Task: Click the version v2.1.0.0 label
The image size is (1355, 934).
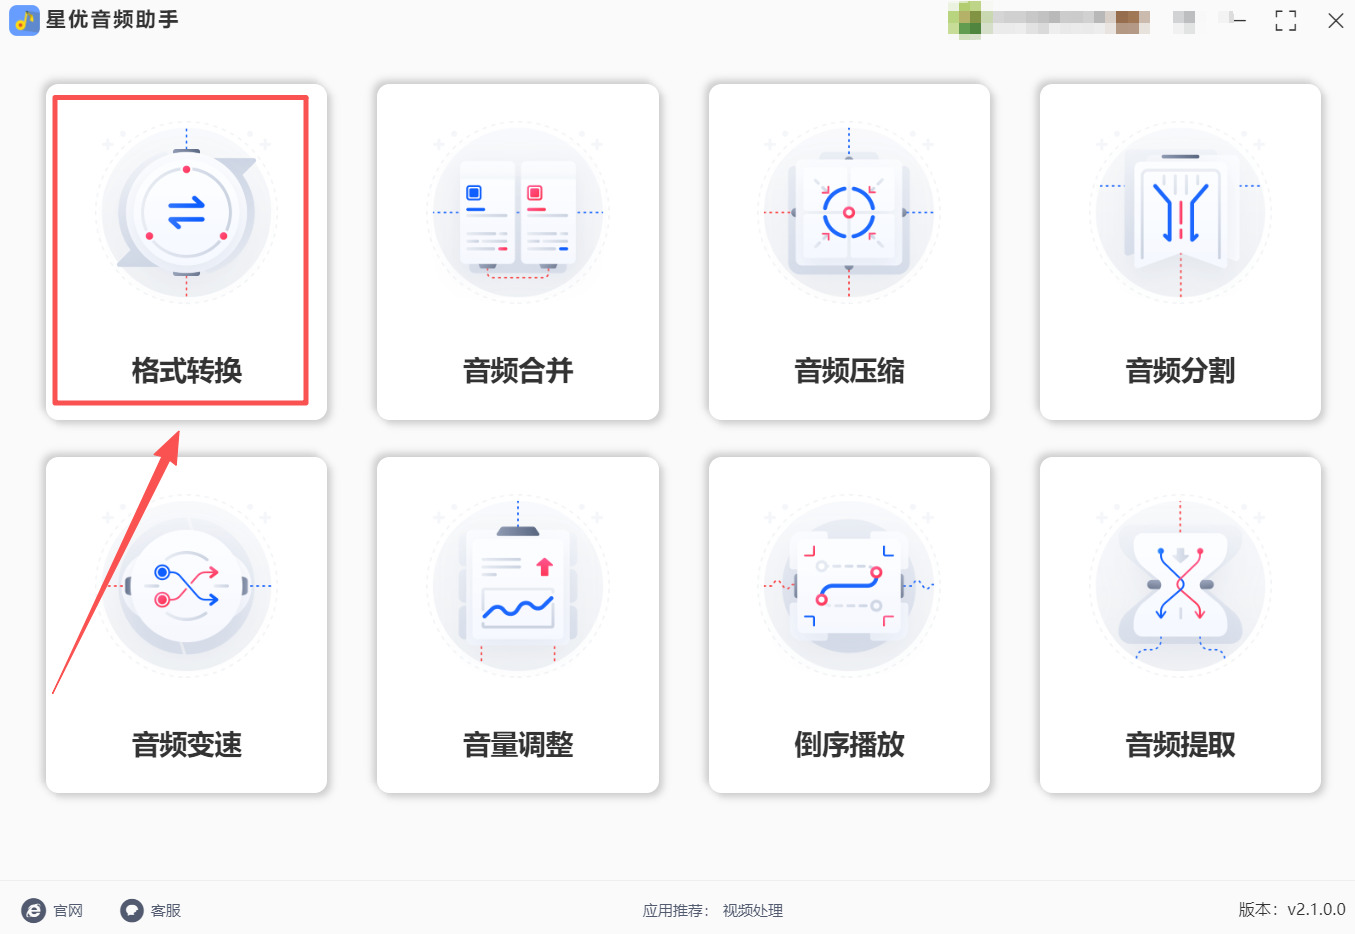Action: point(1292,909)
